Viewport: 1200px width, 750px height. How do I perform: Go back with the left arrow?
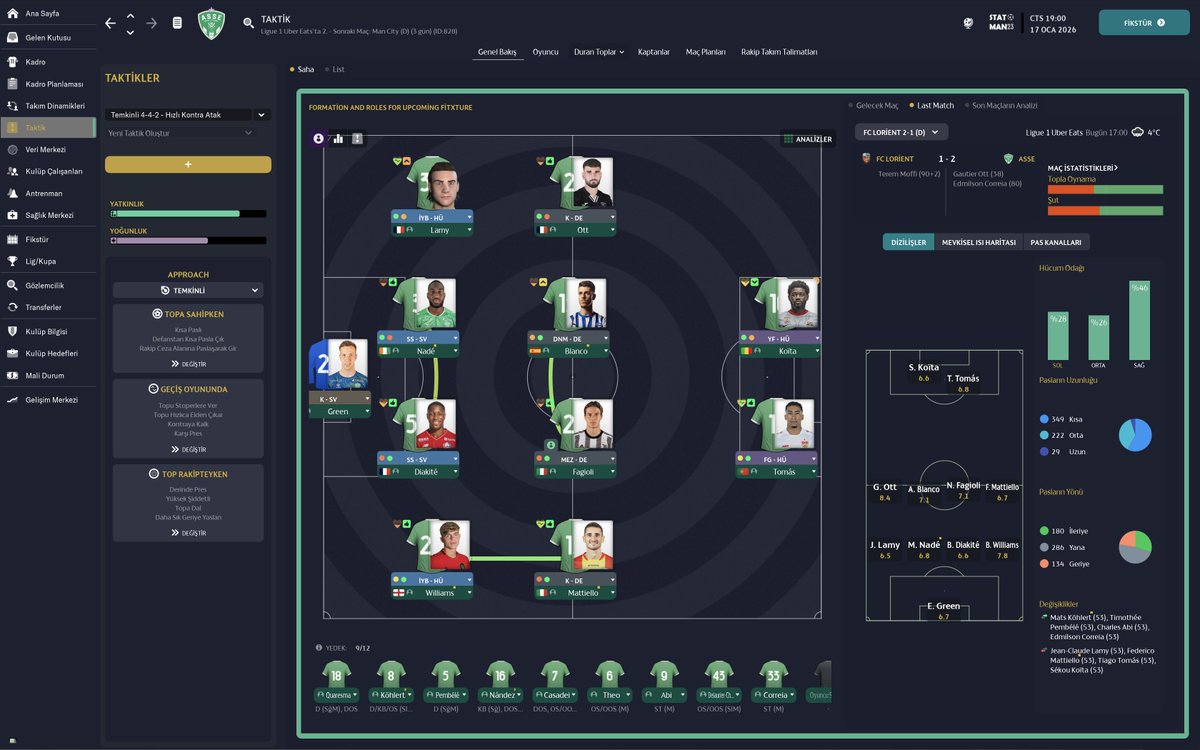pyautogui.click(x=110, y=23)
